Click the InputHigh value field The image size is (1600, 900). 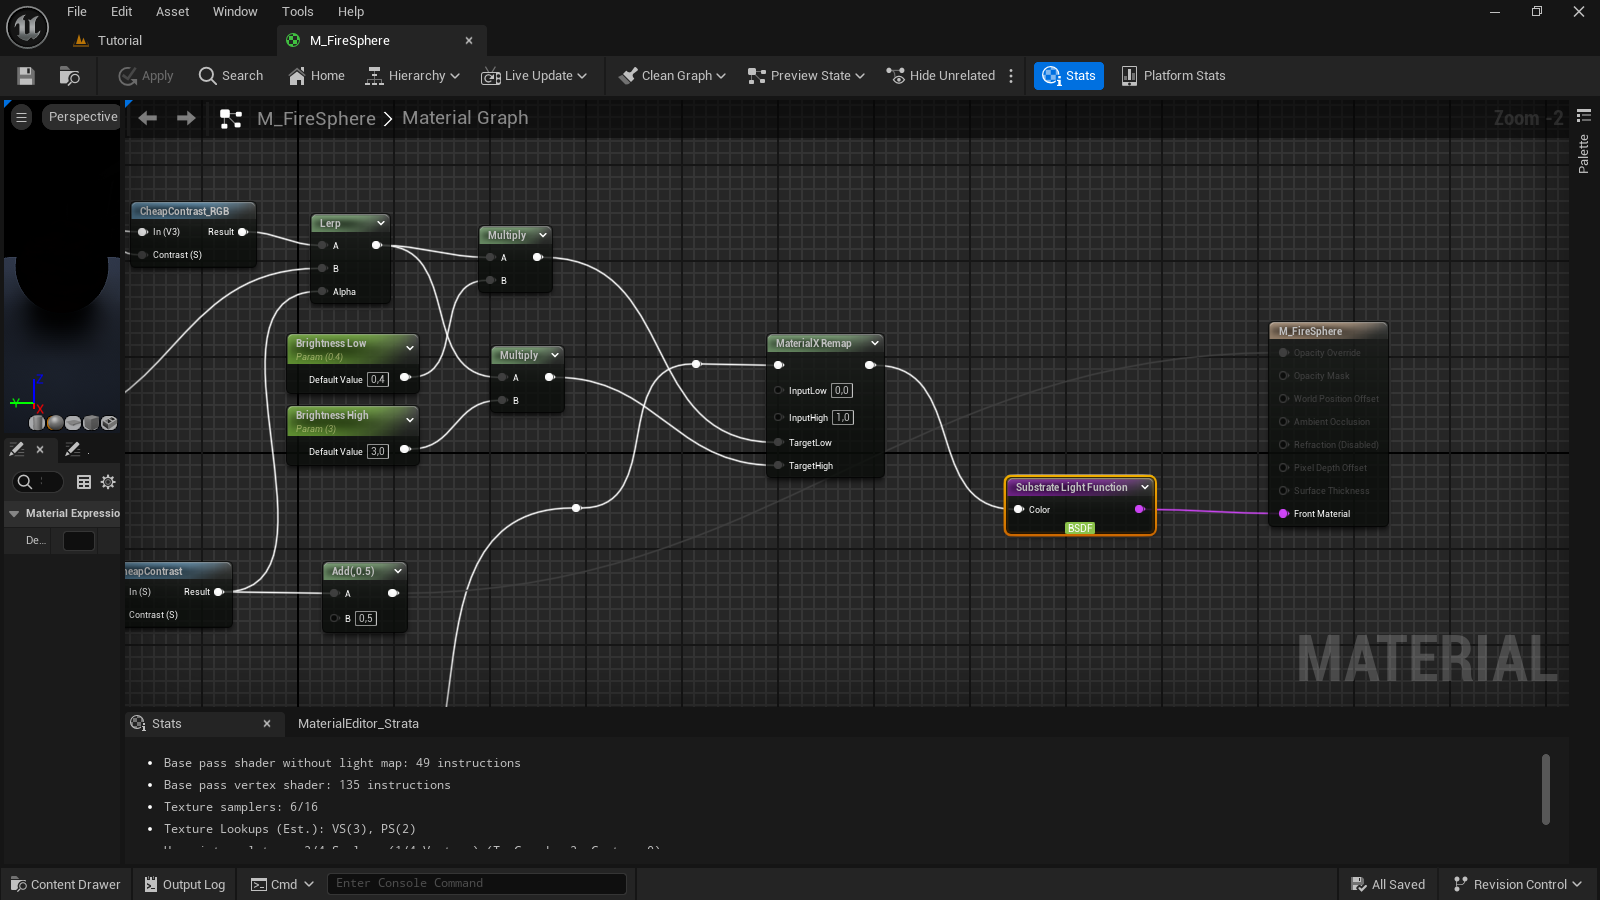pyautogui.click(x=843, y=418)
